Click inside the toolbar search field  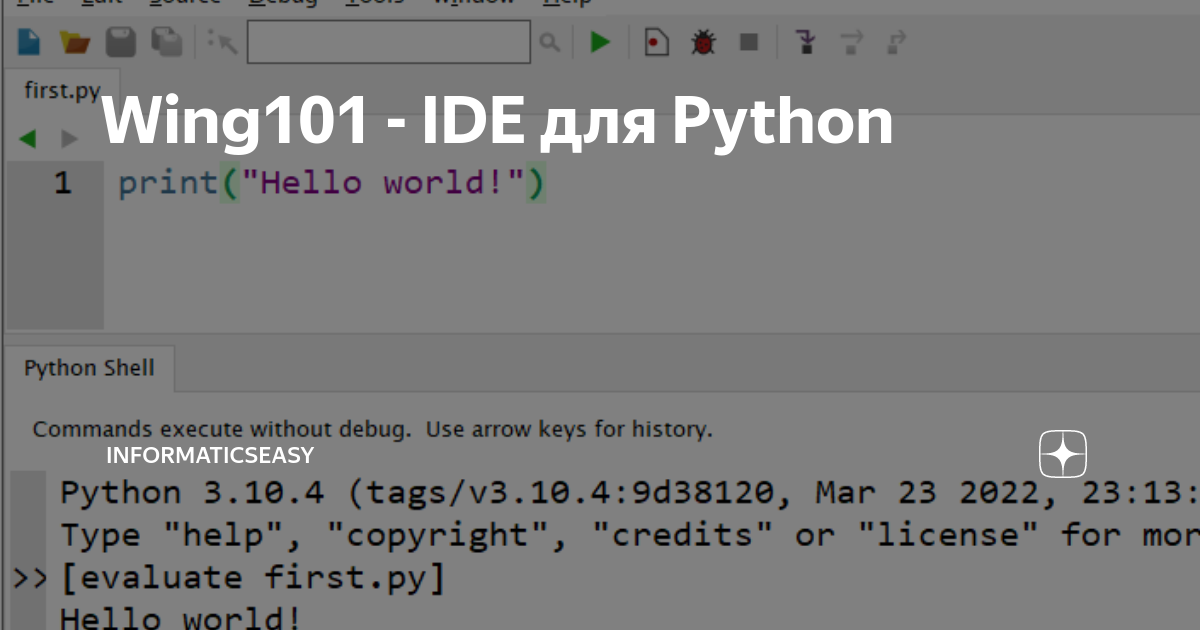tap(388, 41)
